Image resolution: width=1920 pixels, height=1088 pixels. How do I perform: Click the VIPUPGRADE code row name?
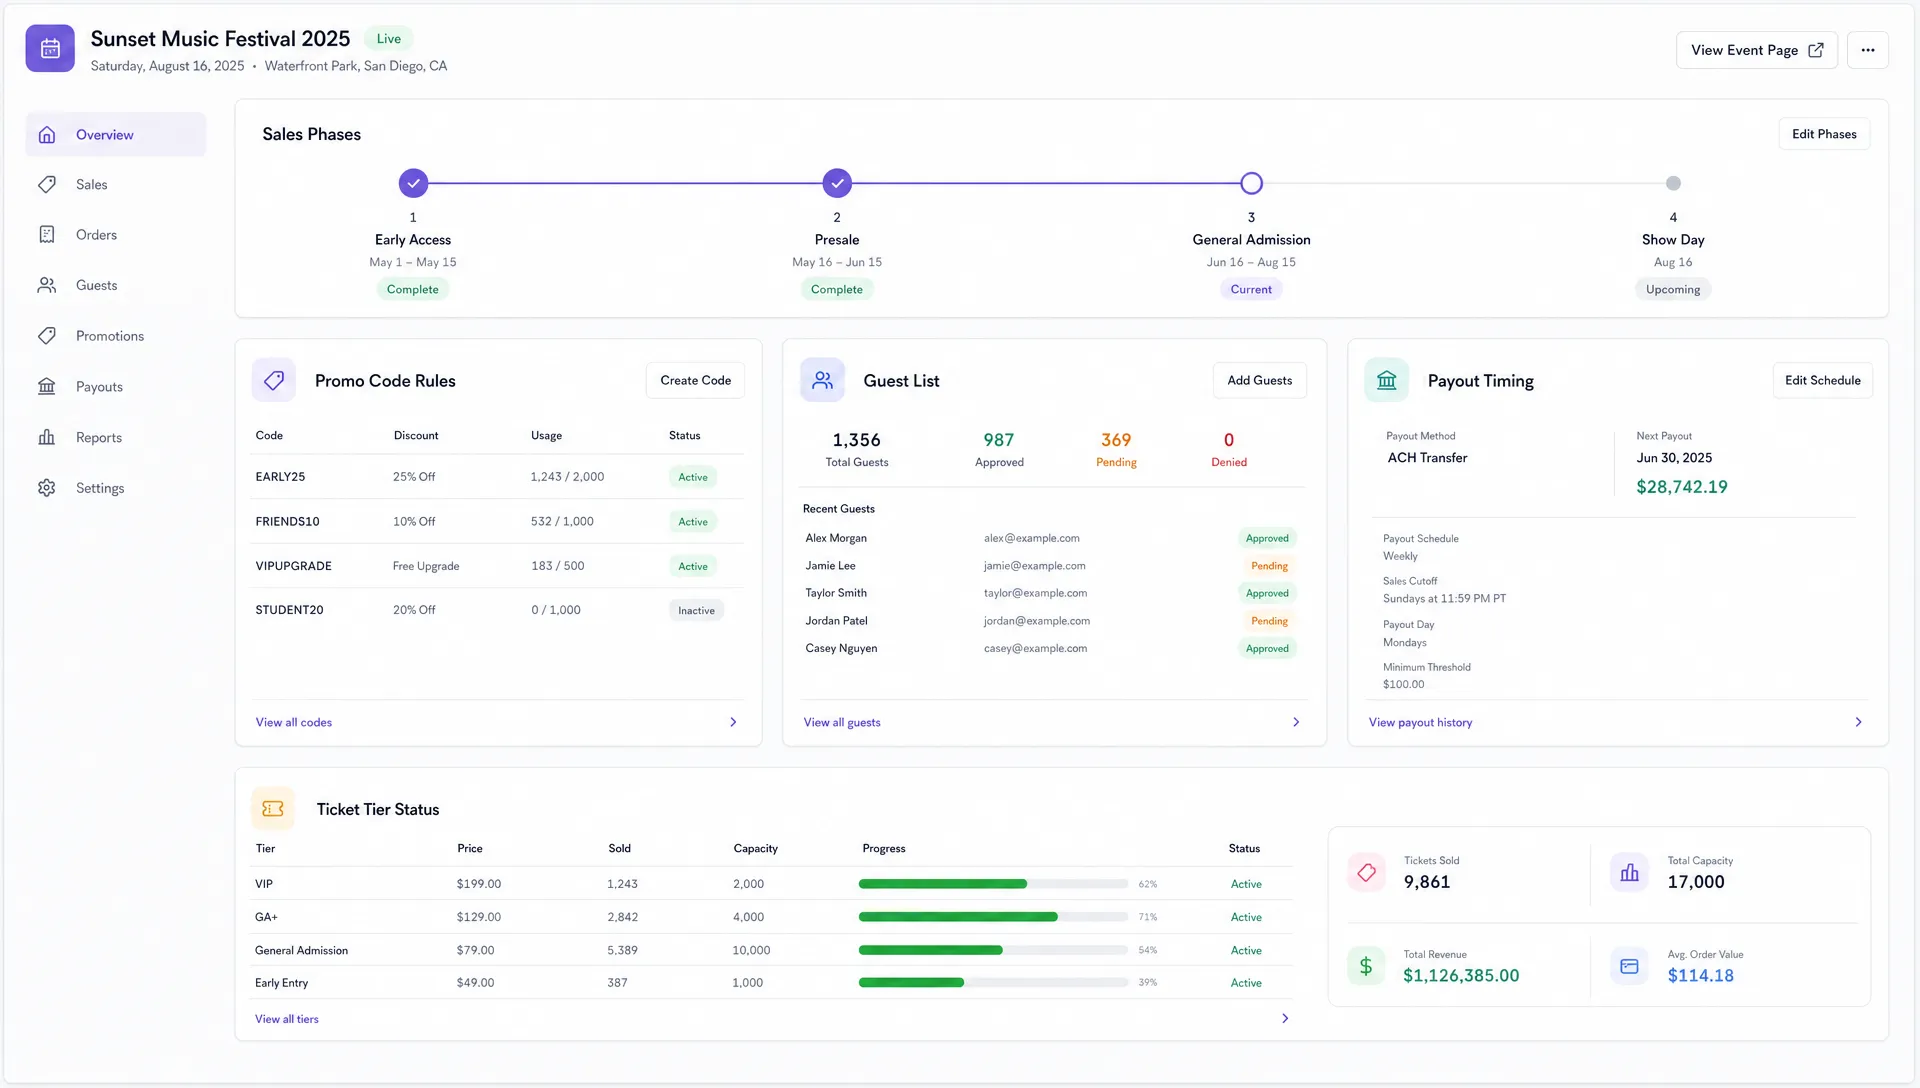(x=293, y=566)
